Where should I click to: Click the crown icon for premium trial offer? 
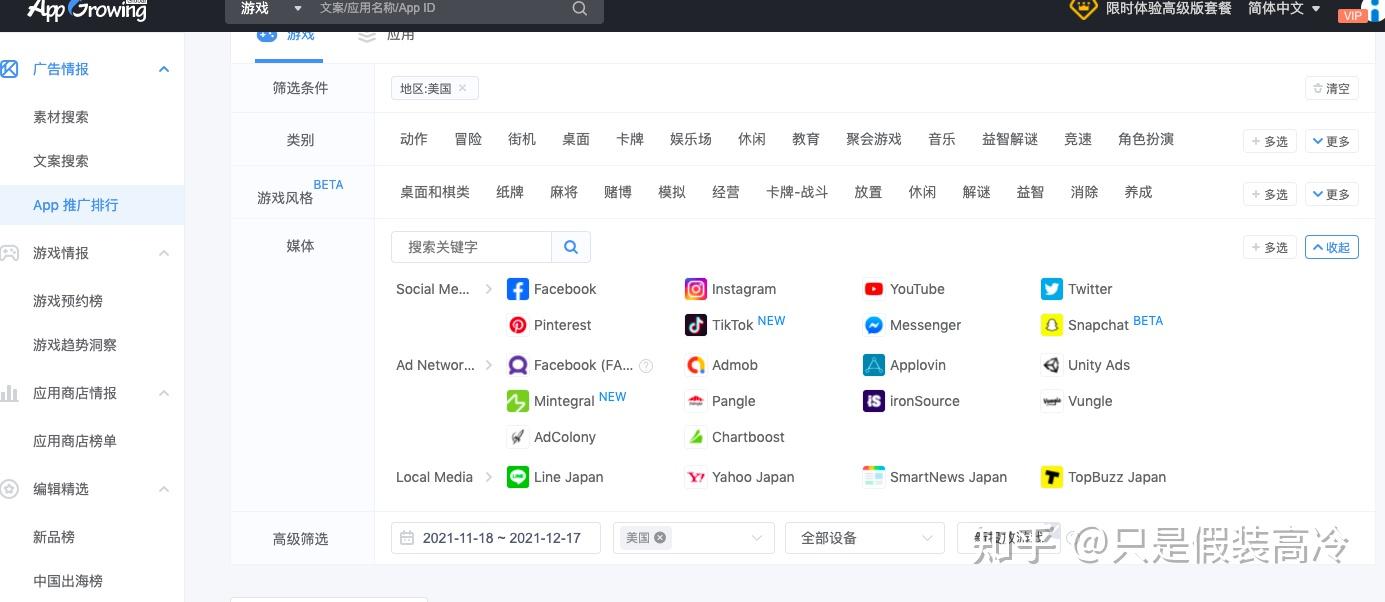1083,9
